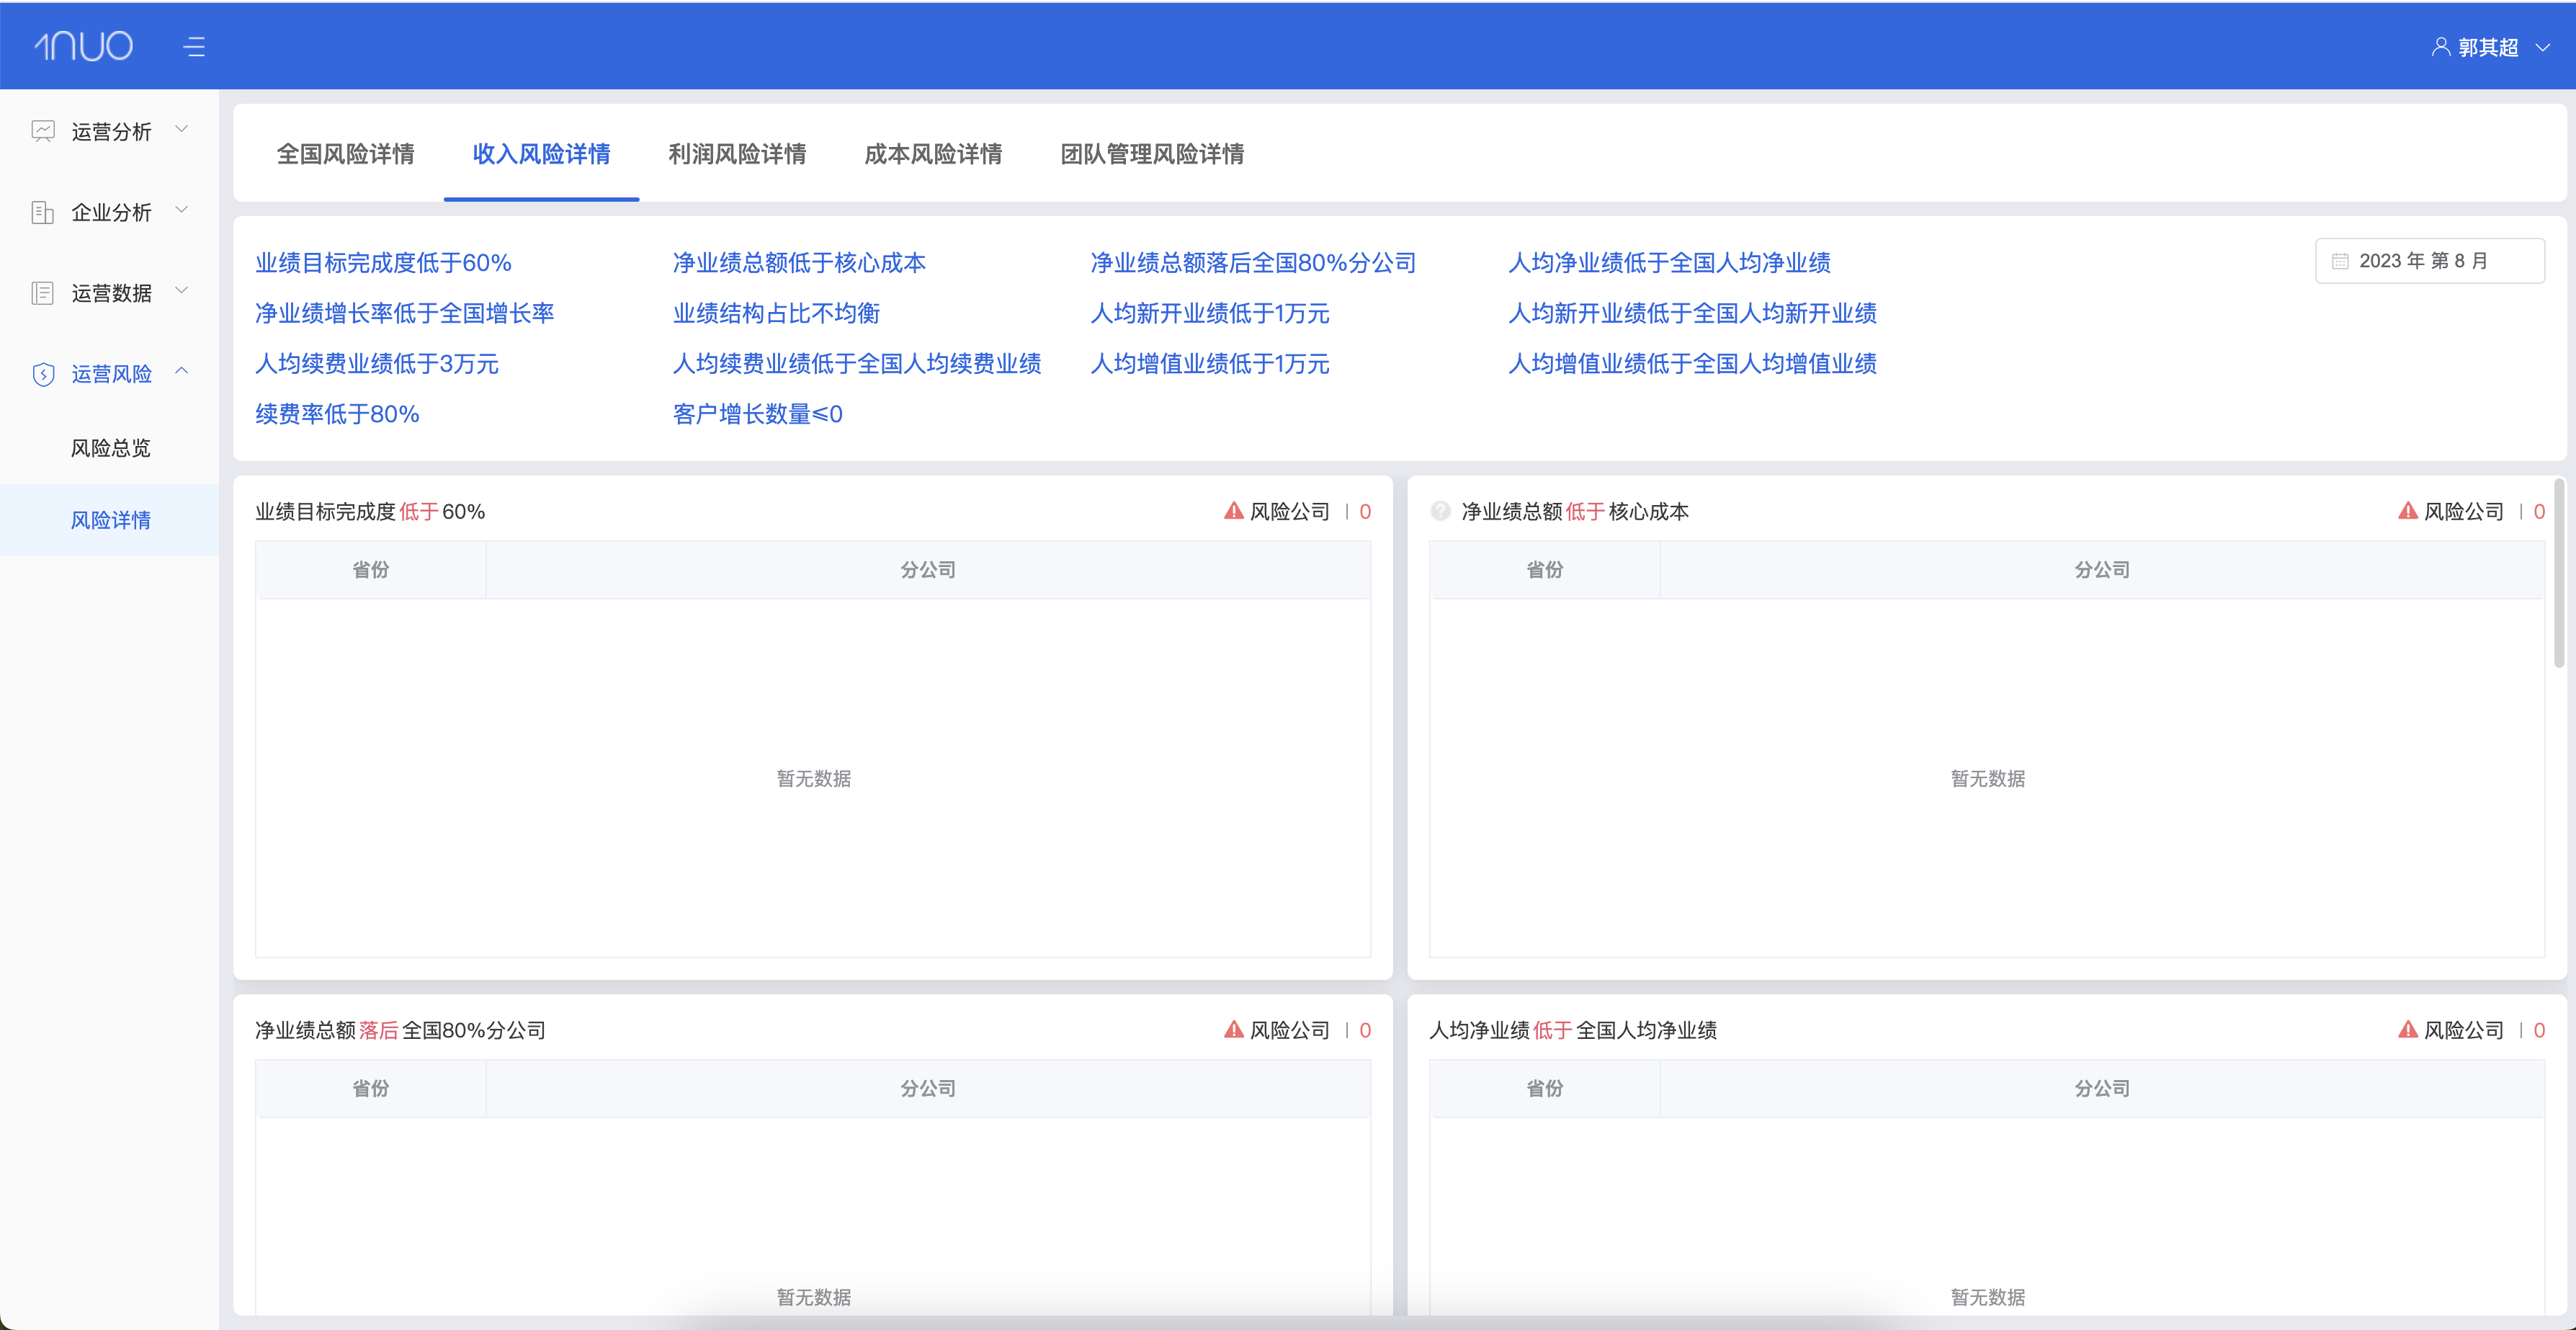Screen dimensions: 2576x1330
Task: Click the 郭其超 username in the header
Action: 2488,48
